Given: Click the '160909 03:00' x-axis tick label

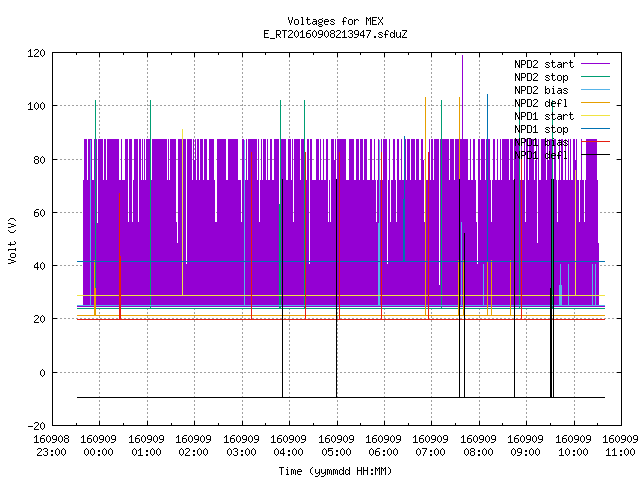Looking at the screenshot, I should click(x=241, y=445).
